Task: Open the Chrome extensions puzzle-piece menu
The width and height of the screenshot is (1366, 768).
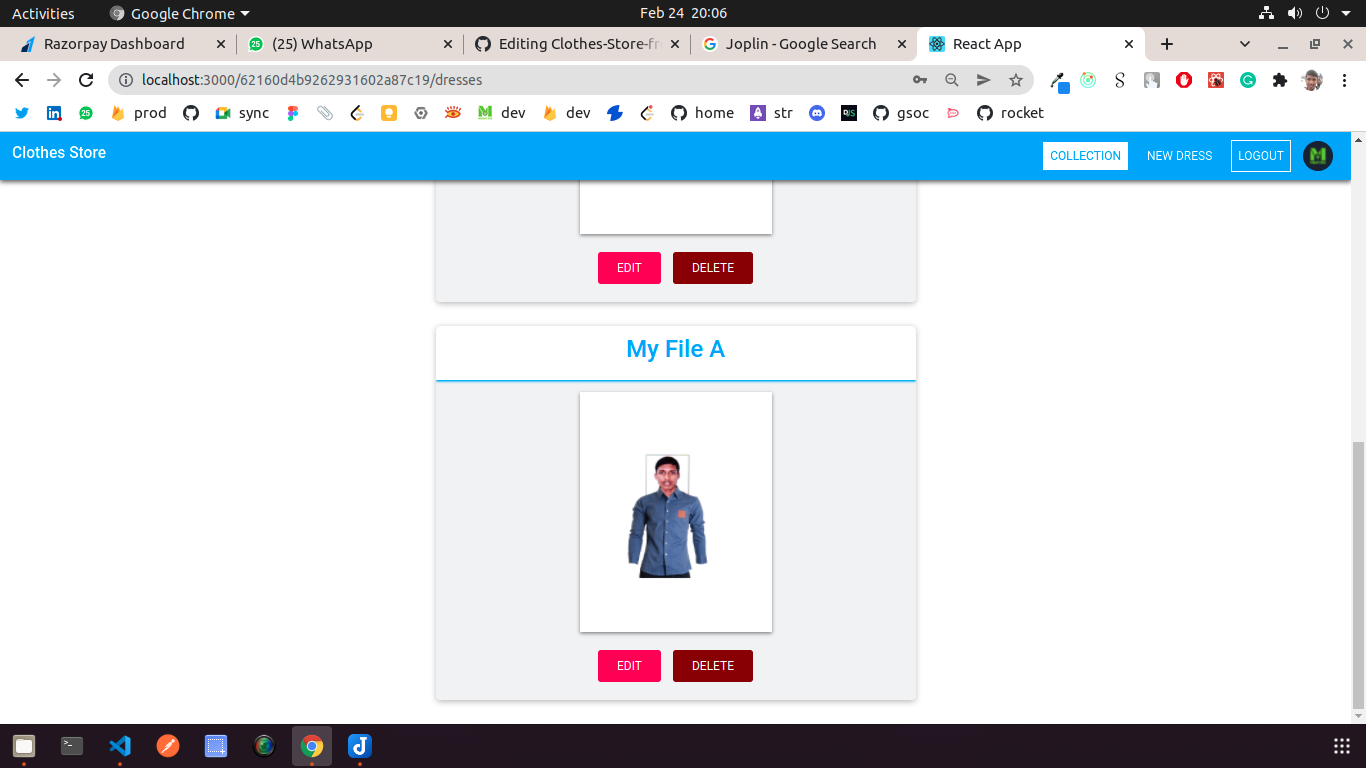Action: pos(1280,80)
